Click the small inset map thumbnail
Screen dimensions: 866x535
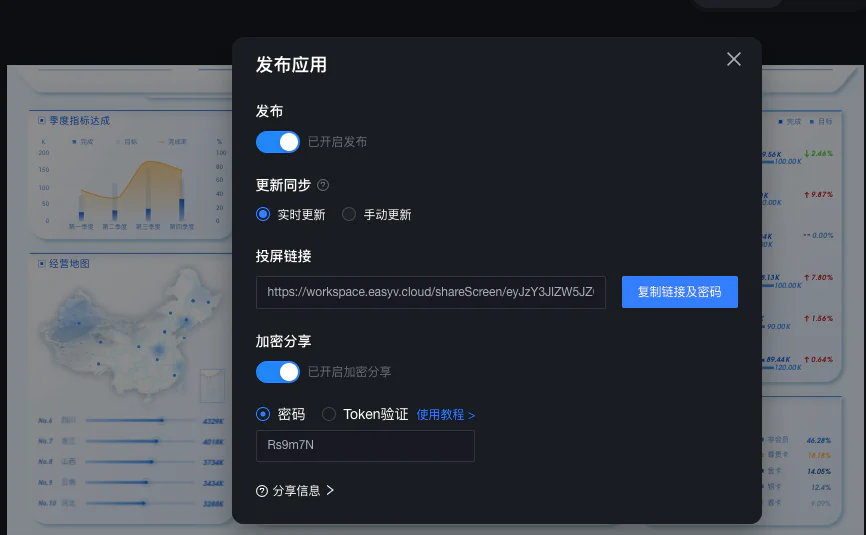[212, 385]
